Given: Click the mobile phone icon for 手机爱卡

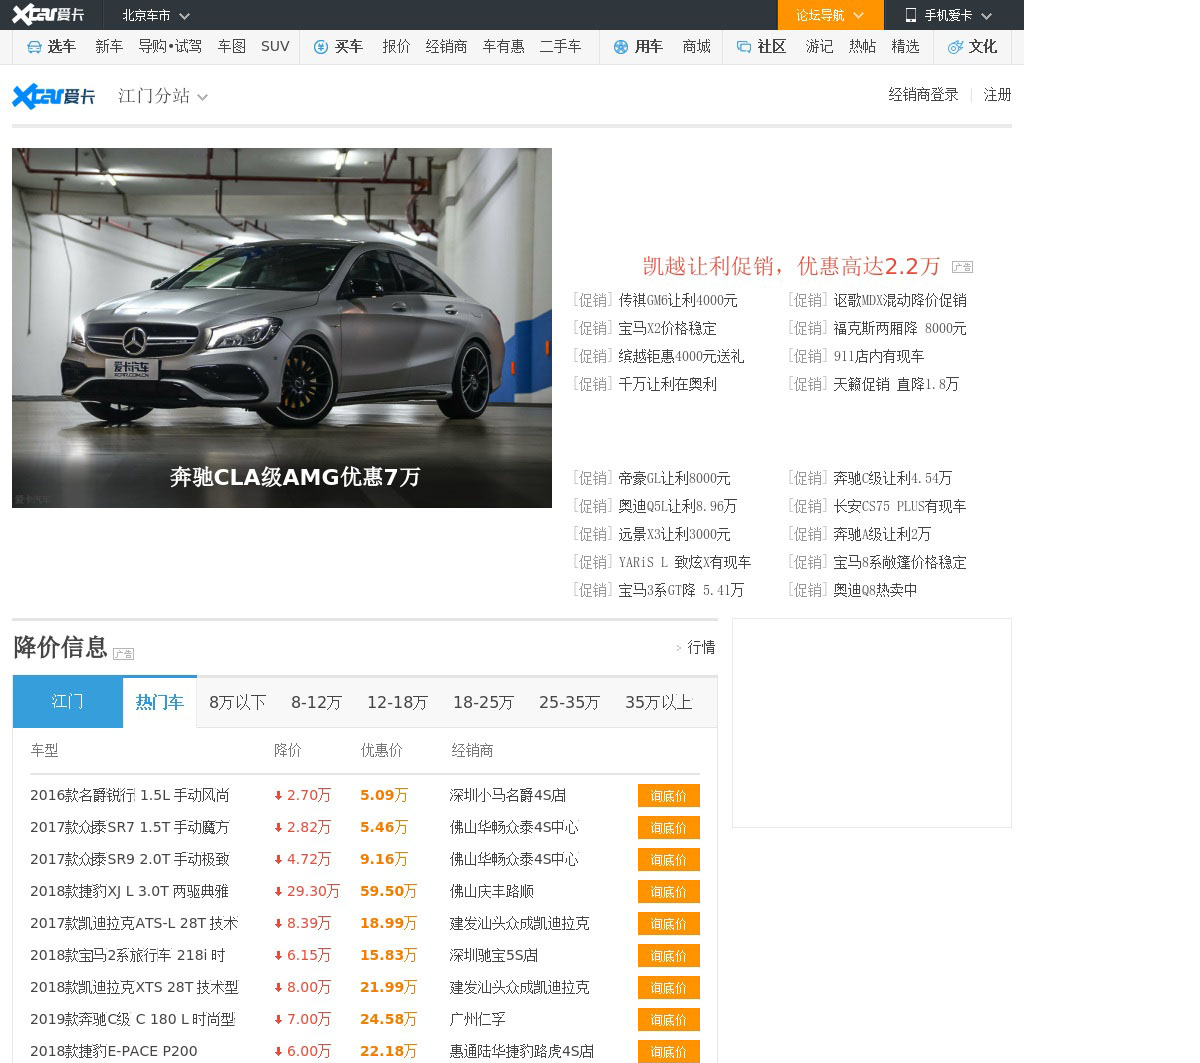Looking at the screenshot, I should click(x=910, y=15).
